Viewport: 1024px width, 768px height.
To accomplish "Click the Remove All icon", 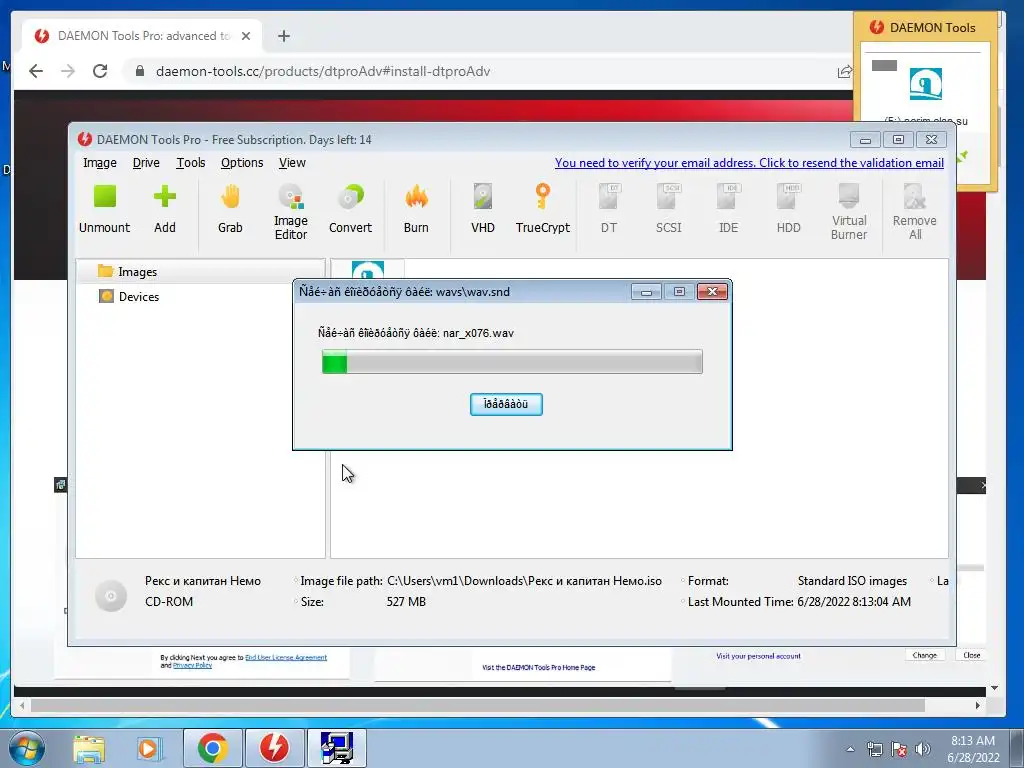I will [x=914, y=212].
